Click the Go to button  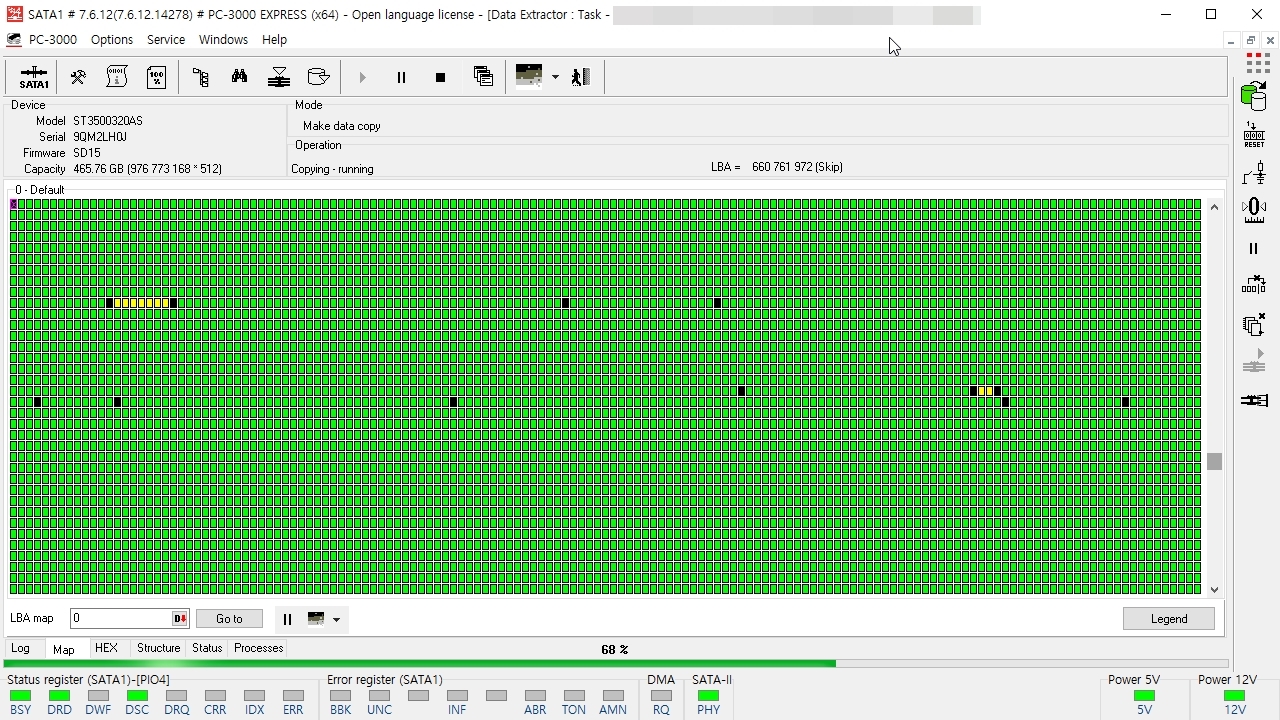tap(229, 619)
